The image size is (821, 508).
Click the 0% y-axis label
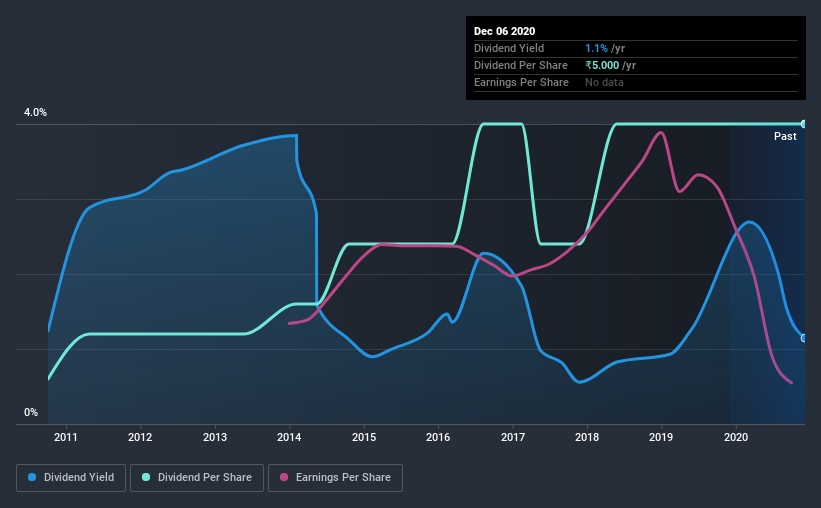(x=31, y=413)
